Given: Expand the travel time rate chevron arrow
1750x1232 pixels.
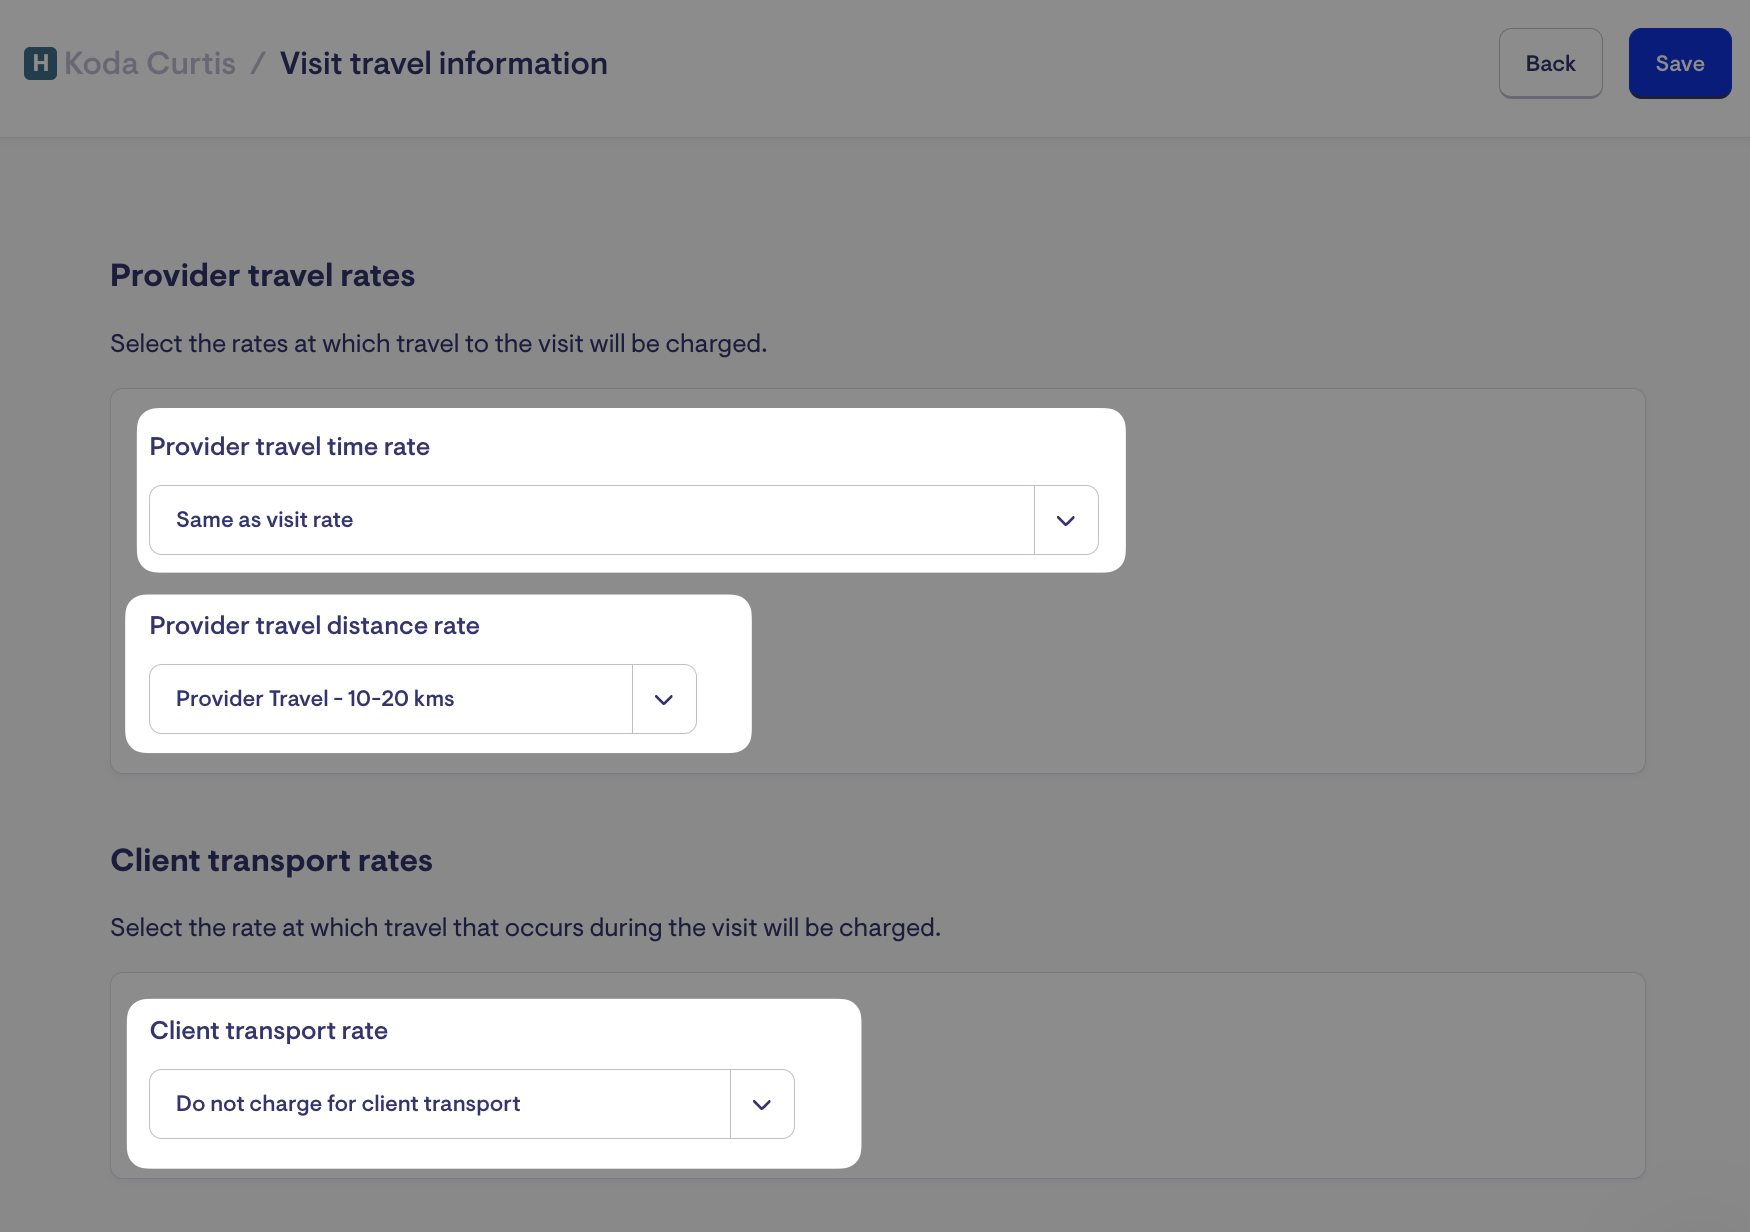Looking at the screenshot, I should pyautogui.click(x=1066, y=520).
